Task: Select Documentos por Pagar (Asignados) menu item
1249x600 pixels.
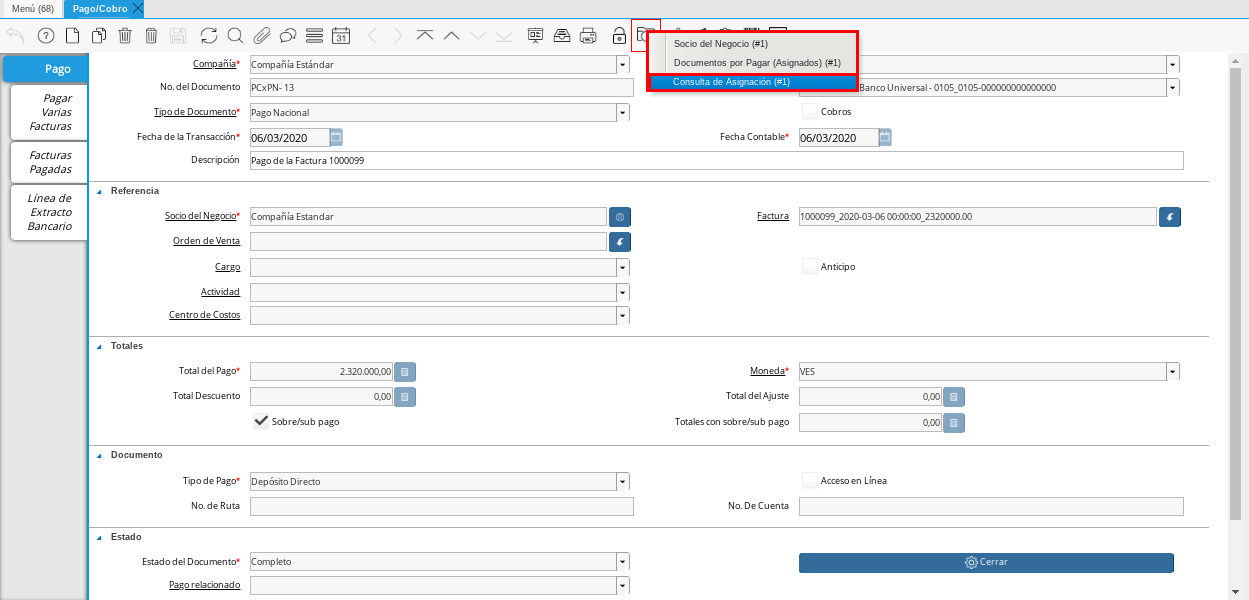Action: click(x=752, y=63)
